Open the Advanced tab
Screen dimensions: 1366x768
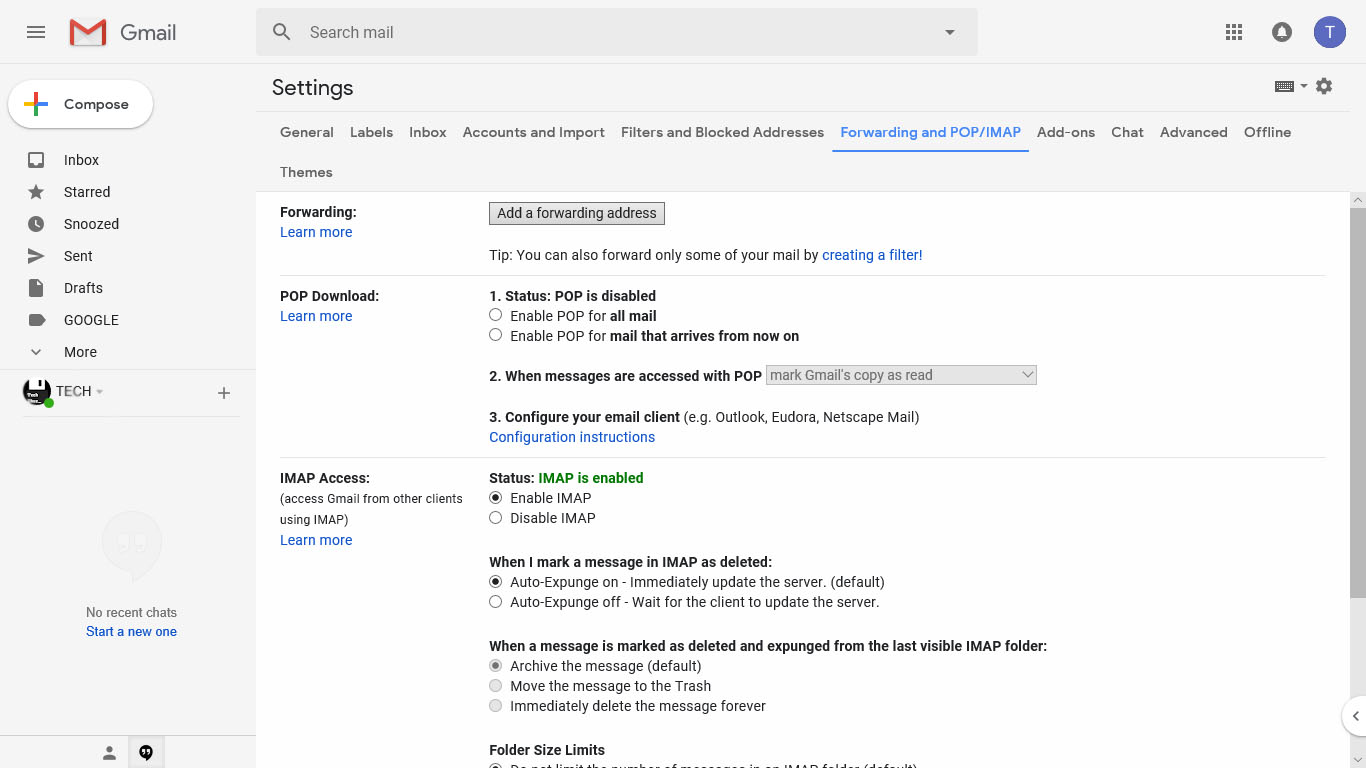coord(1194,132)
